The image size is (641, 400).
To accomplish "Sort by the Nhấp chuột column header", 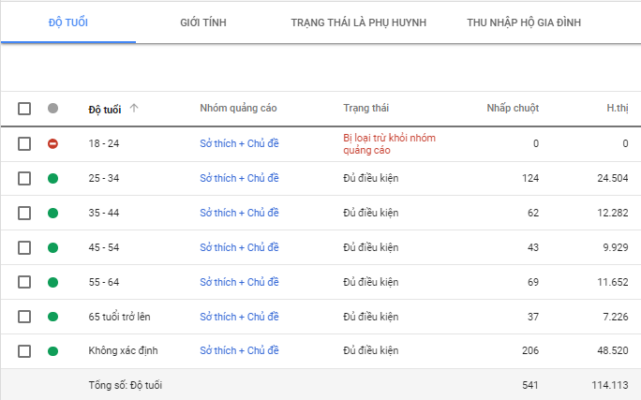I will tap(512, 108).
